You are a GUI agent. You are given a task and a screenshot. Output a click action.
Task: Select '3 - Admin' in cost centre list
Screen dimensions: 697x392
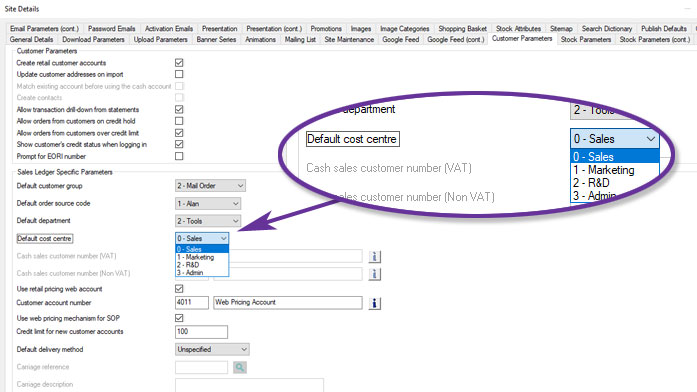click(x=202, y=272)
